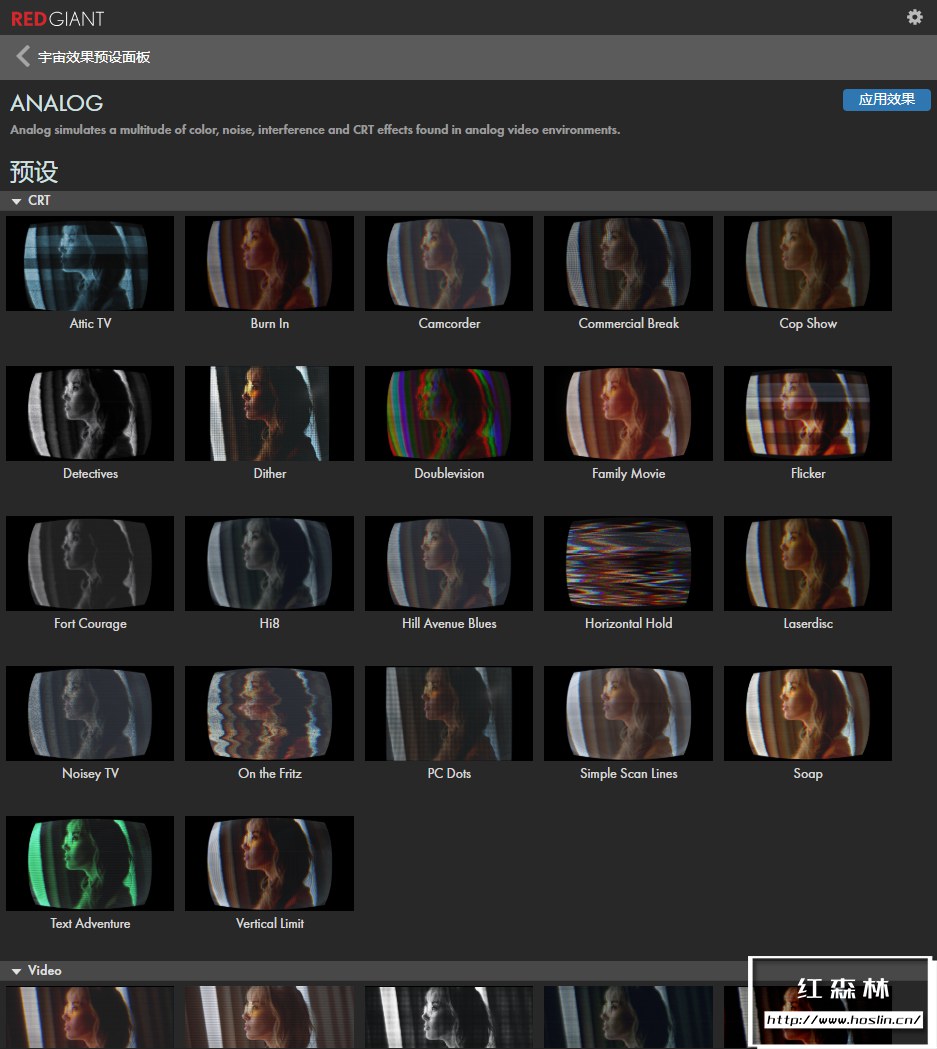Open the settings gear icon
Viewport: 937px width, 1049px height.
914,17
